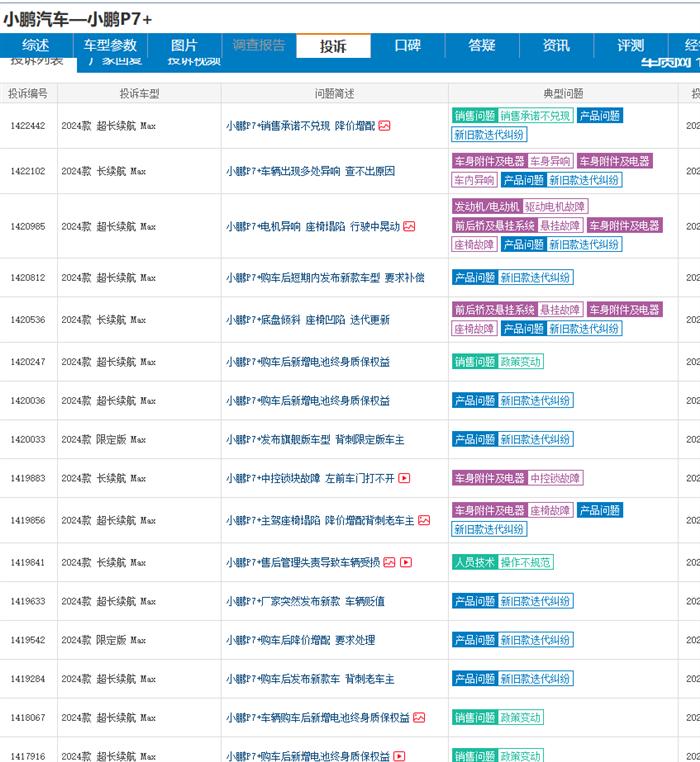Open complaint 购车后短期内发布新款车型 要求补偿
Image resolution: width=700 pixels, height=762 pixels.
coord(325,278)
